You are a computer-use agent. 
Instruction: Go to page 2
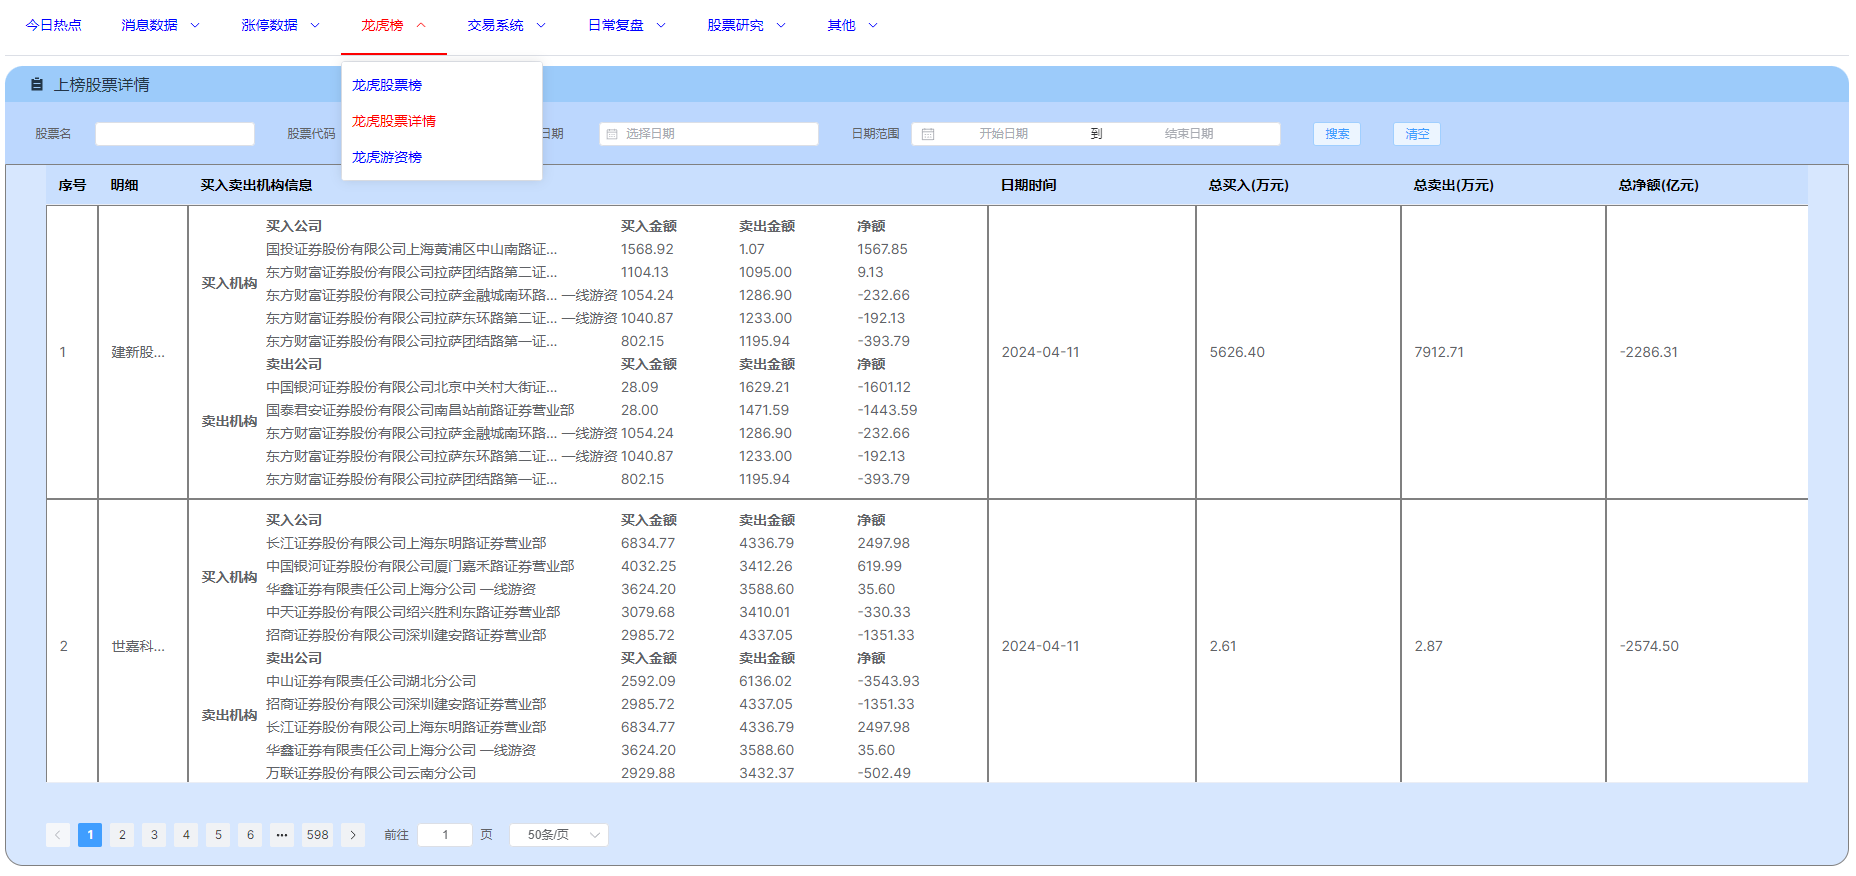click(122, 835)
